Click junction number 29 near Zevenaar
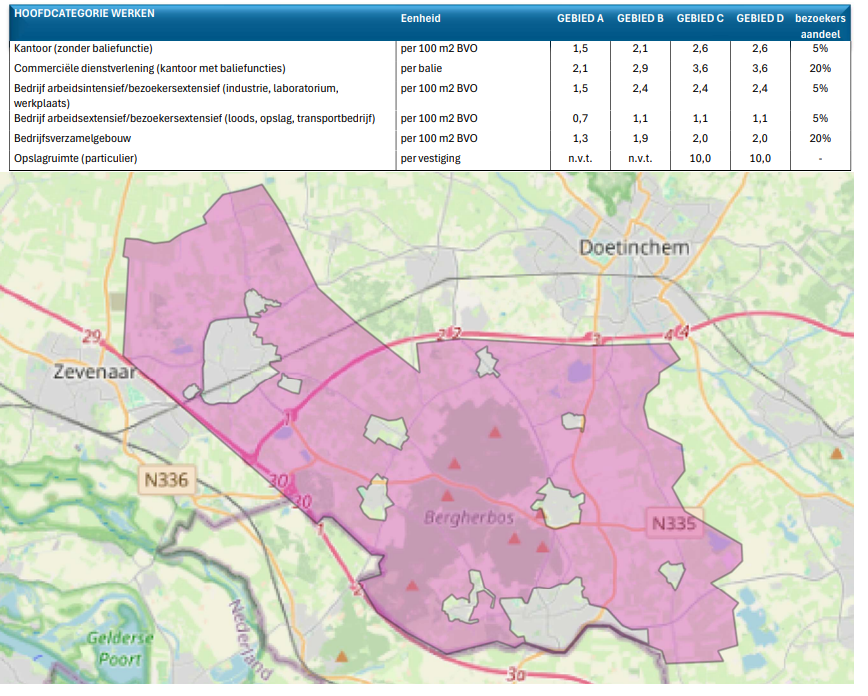The width and height of the screenshot is (868, 696). 94,336
